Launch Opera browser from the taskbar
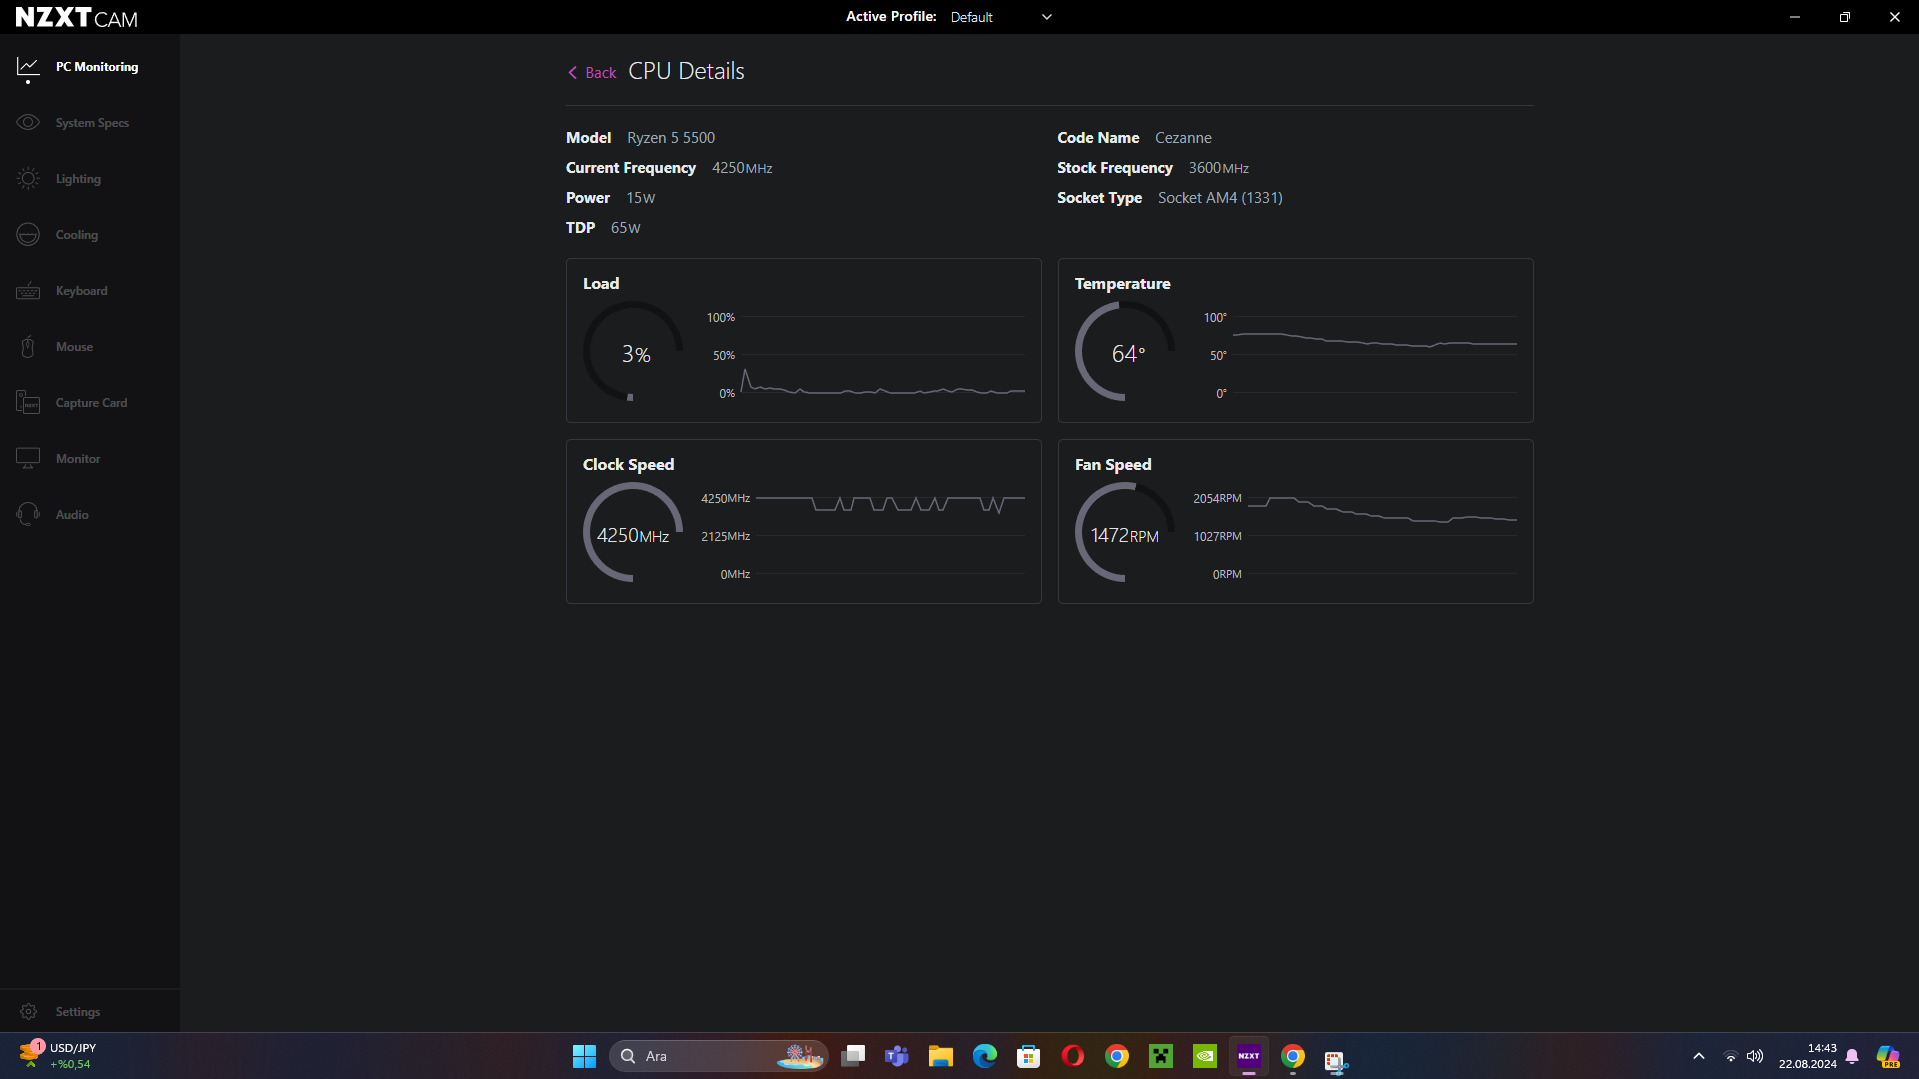 (1073, 1056)
